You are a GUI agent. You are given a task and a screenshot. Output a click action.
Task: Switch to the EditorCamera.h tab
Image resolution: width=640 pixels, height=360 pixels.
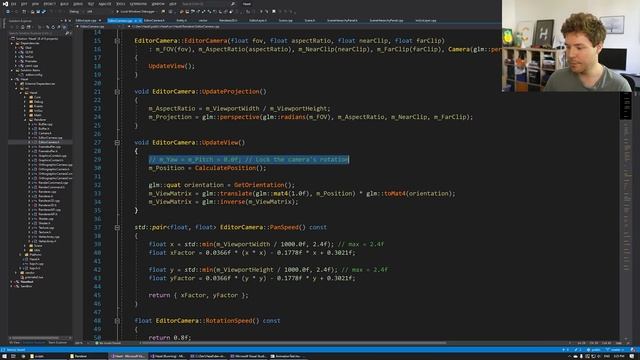[x=154, y=20]
